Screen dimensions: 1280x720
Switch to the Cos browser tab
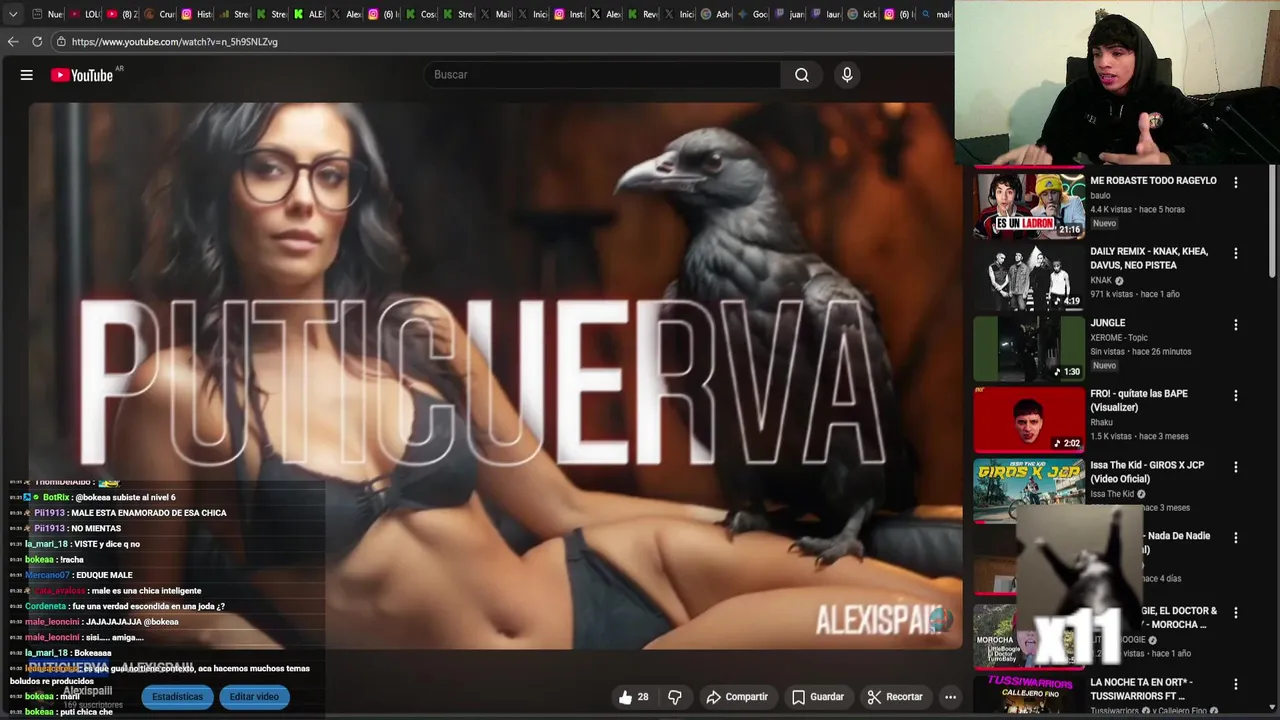coord(421,14)
